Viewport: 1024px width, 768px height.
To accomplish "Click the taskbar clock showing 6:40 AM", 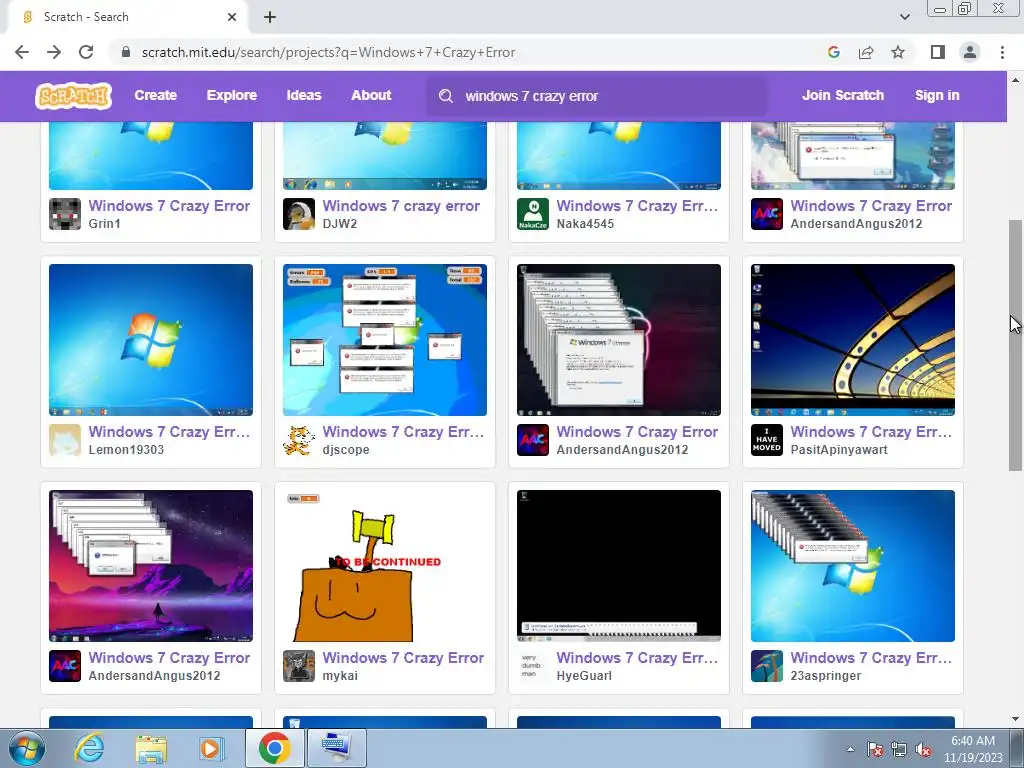I will point(972,749).
